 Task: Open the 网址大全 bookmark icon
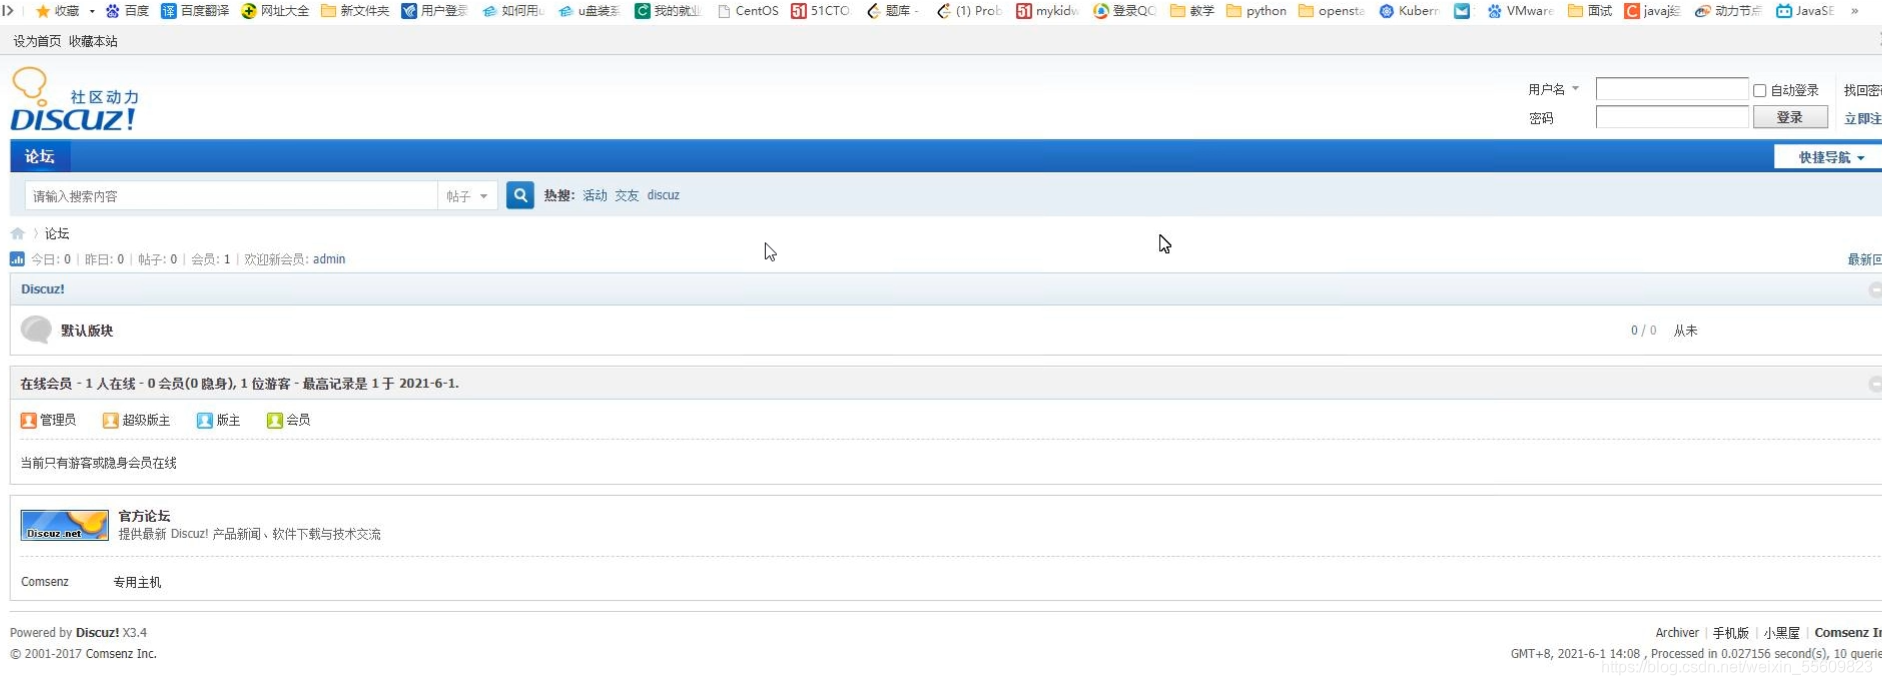point(249,11)
